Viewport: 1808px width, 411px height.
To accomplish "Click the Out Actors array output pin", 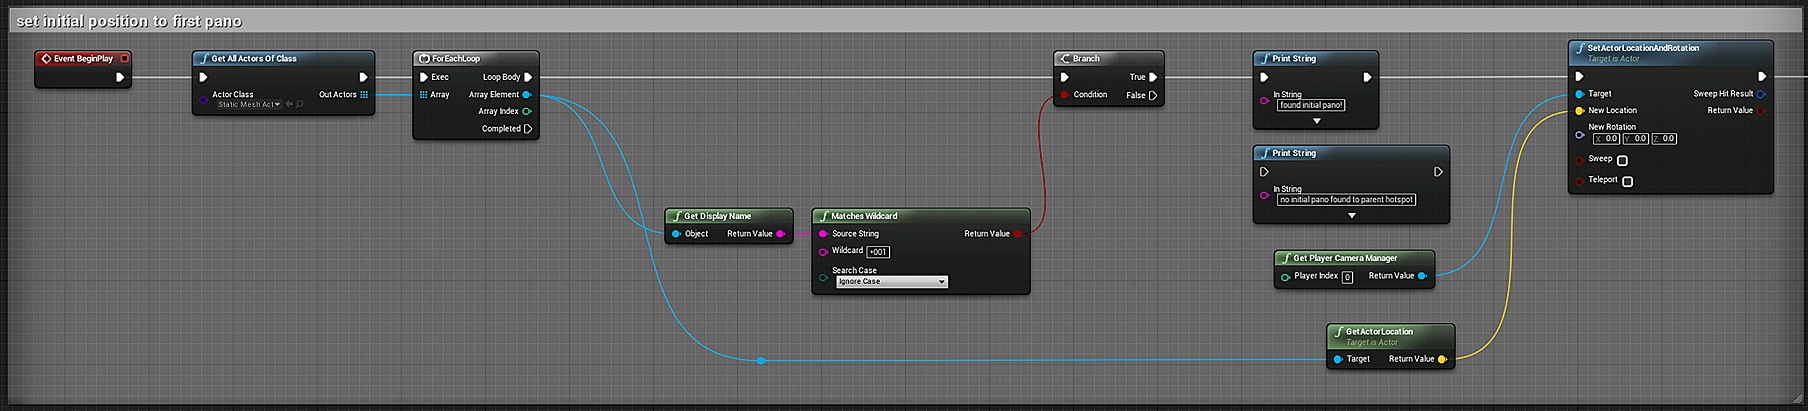I will [364, 95].
